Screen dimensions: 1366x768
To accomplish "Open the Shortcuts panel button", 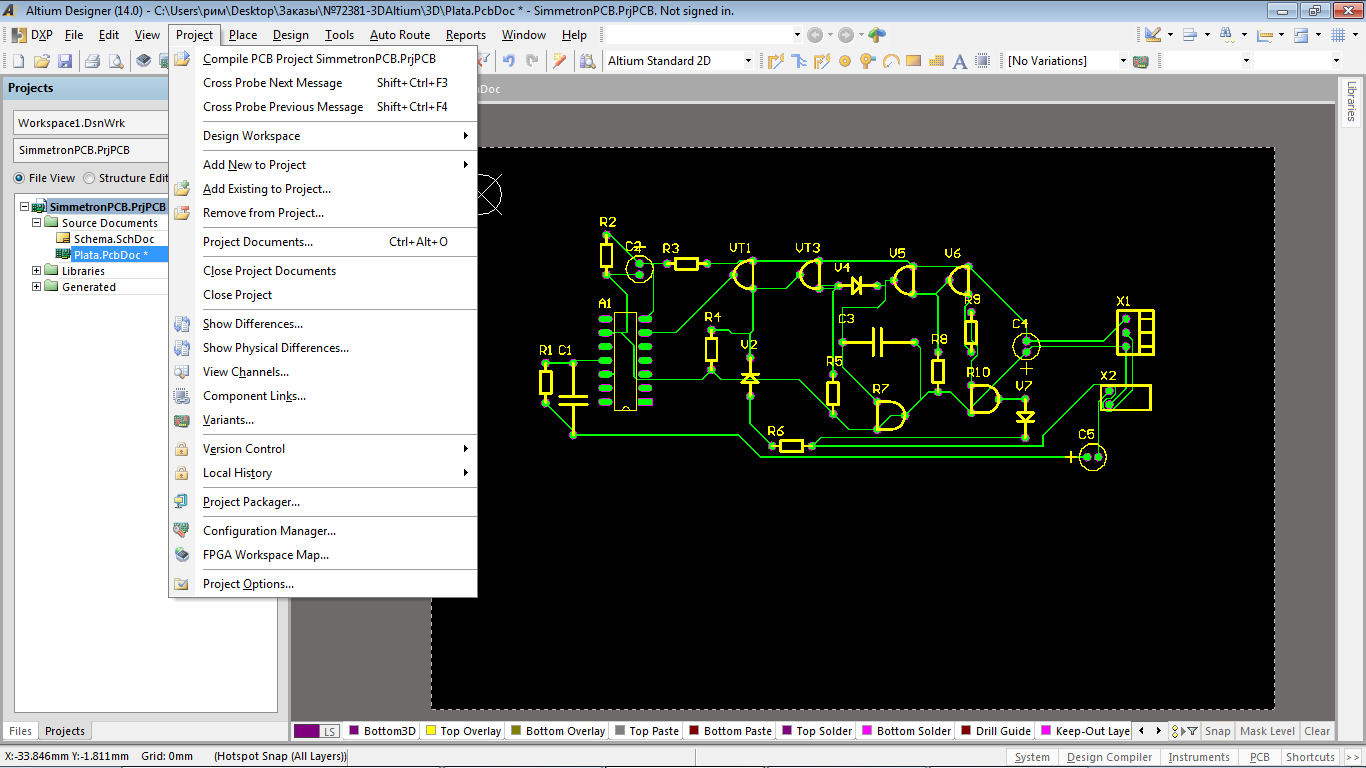I will coord(1310,757).
